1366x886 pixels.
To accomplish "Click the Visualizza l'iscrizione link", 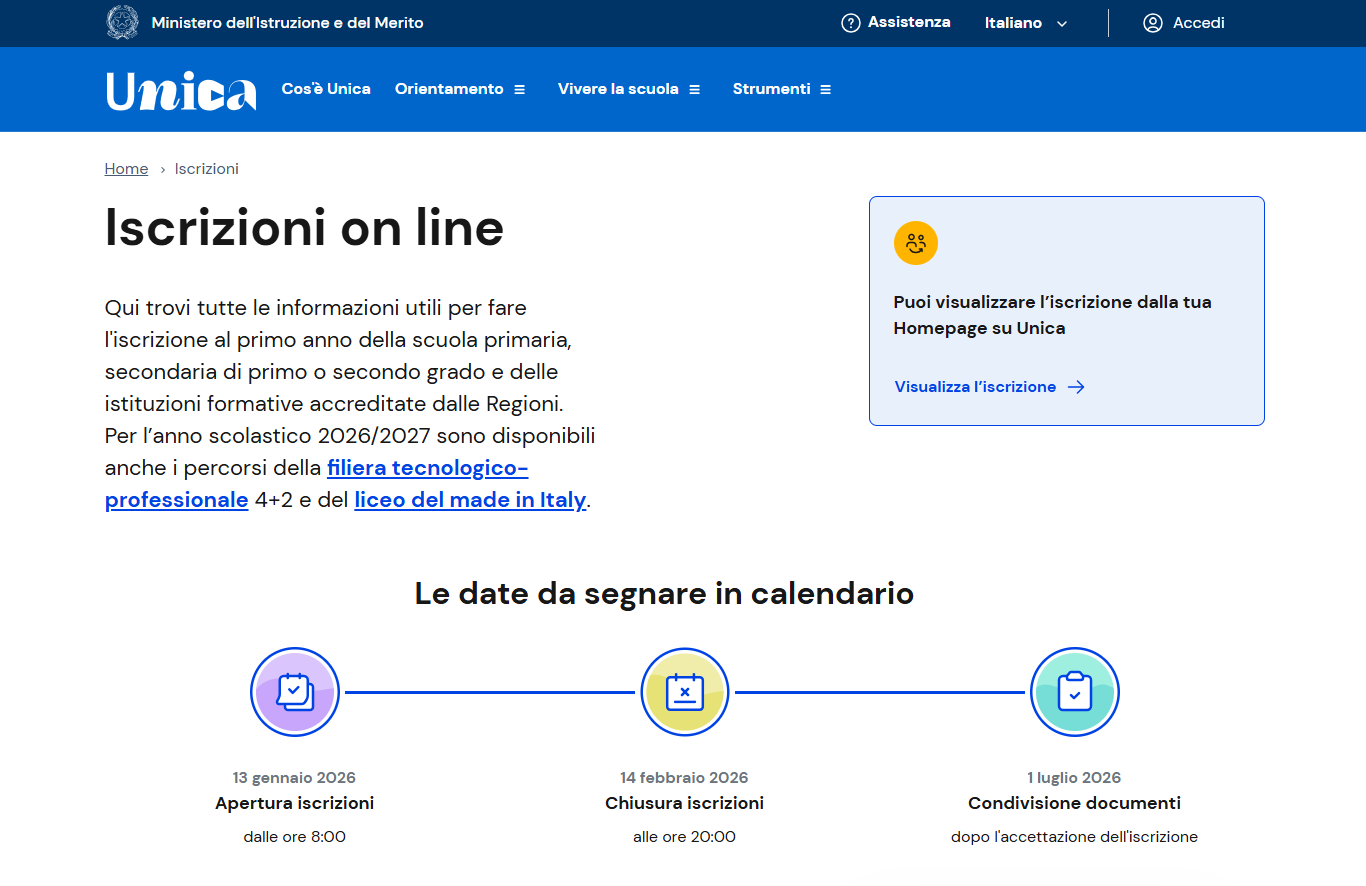I will tap(975, 387).
